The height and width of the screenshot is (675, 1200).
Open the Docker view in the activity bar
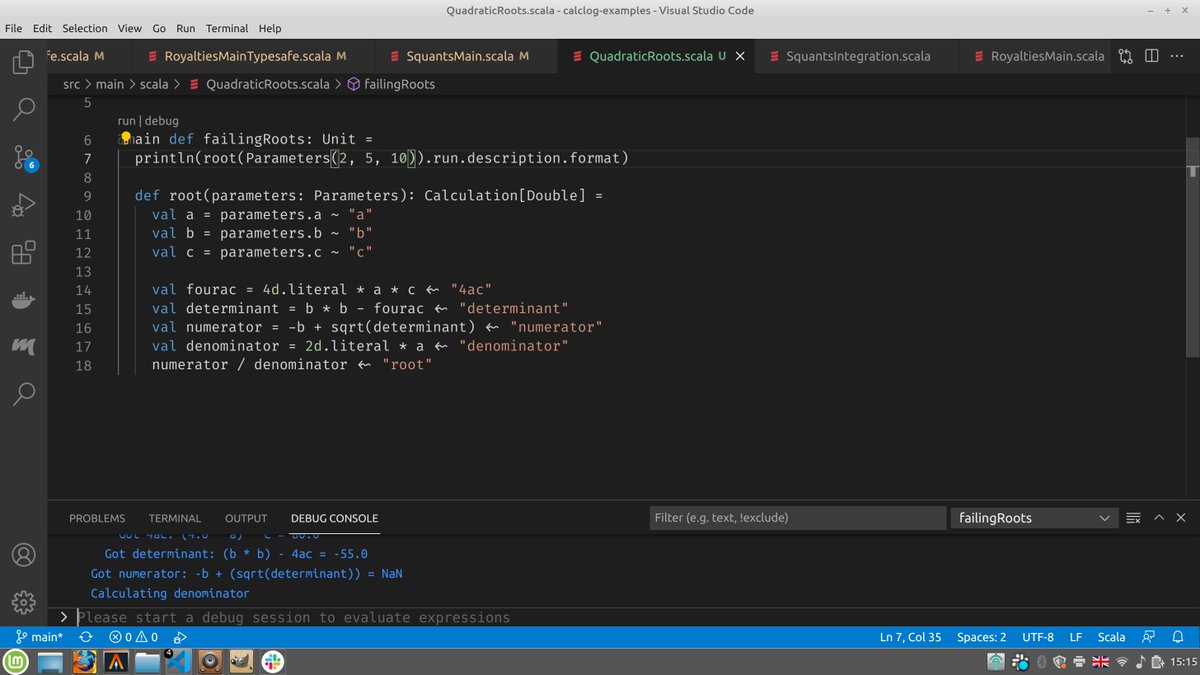23,299
